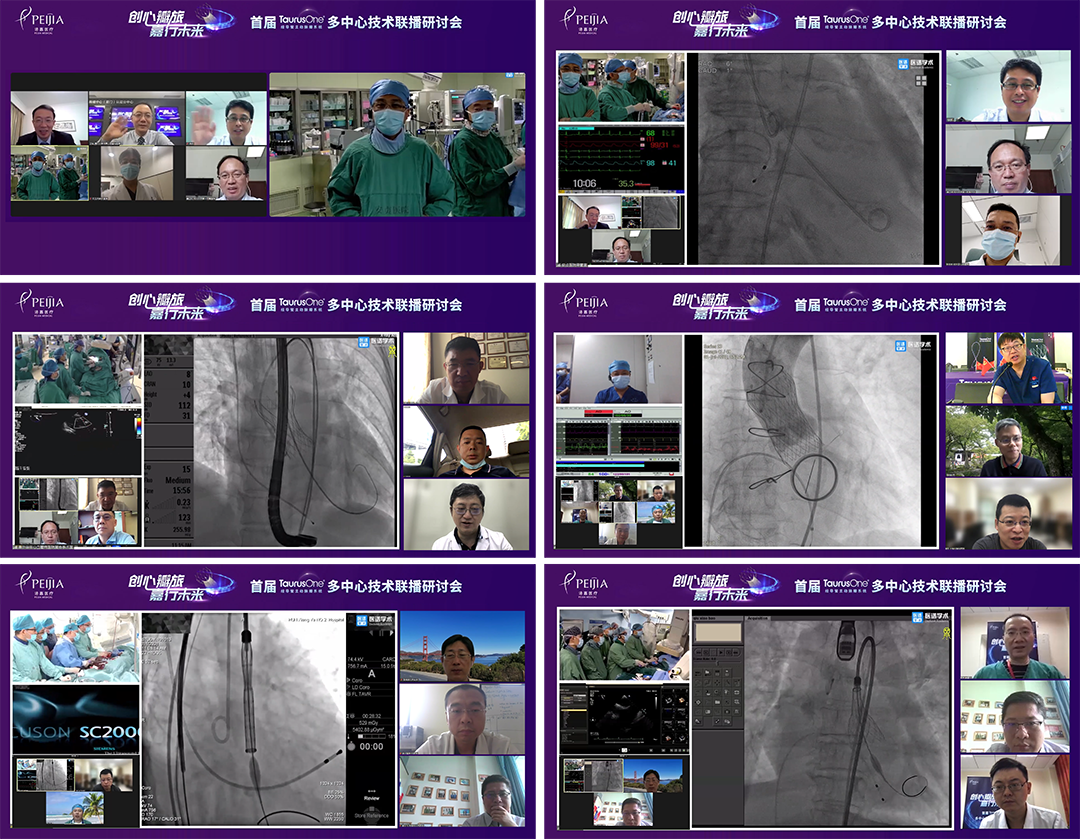Select the vital signs monitor showing 10:06
The height and width of the screenshot is (839, 1080).
620,157
